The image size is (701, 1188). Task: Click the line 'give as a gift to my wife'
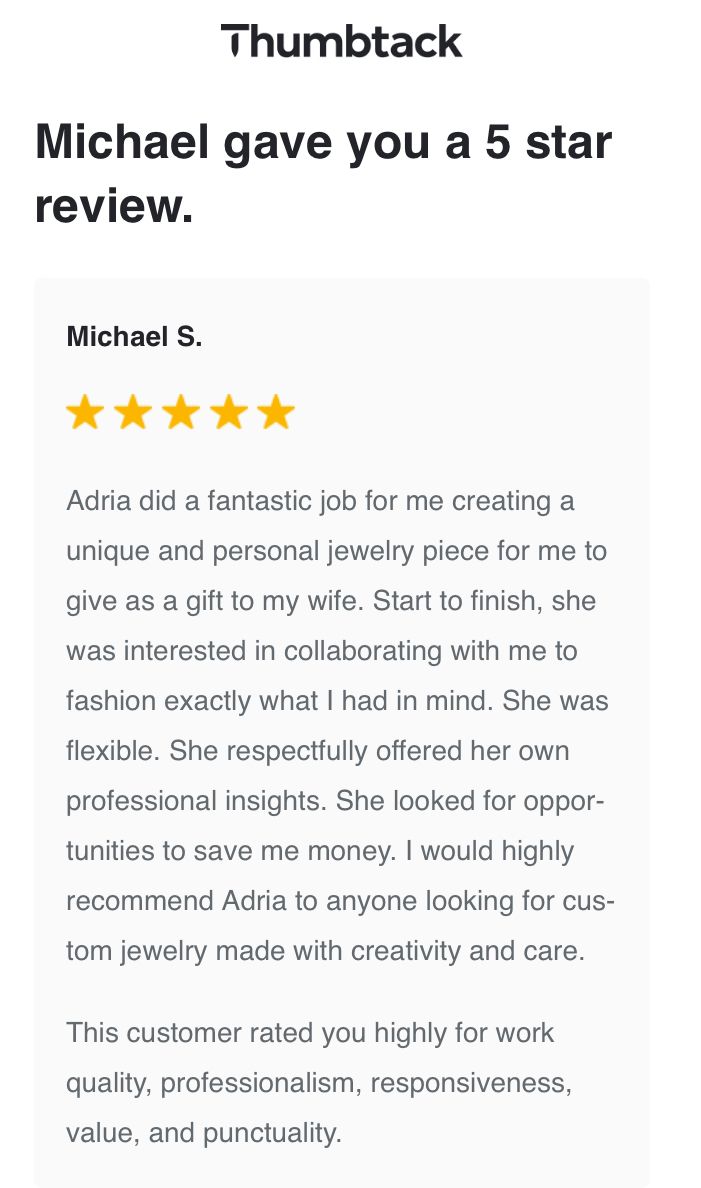330,601
